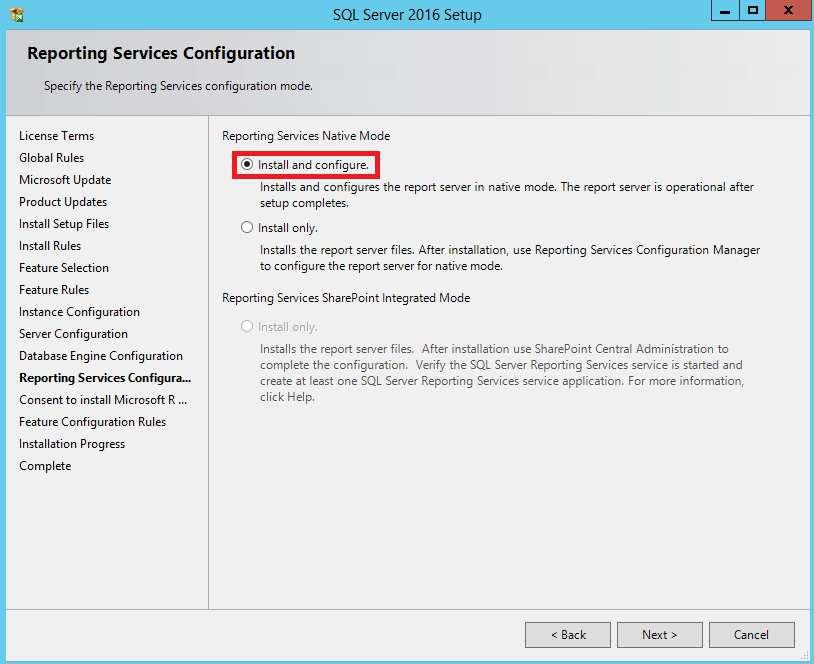The width and height of the screenshot is (814, 664).
Task: Click the Next button
Action: 659,634
